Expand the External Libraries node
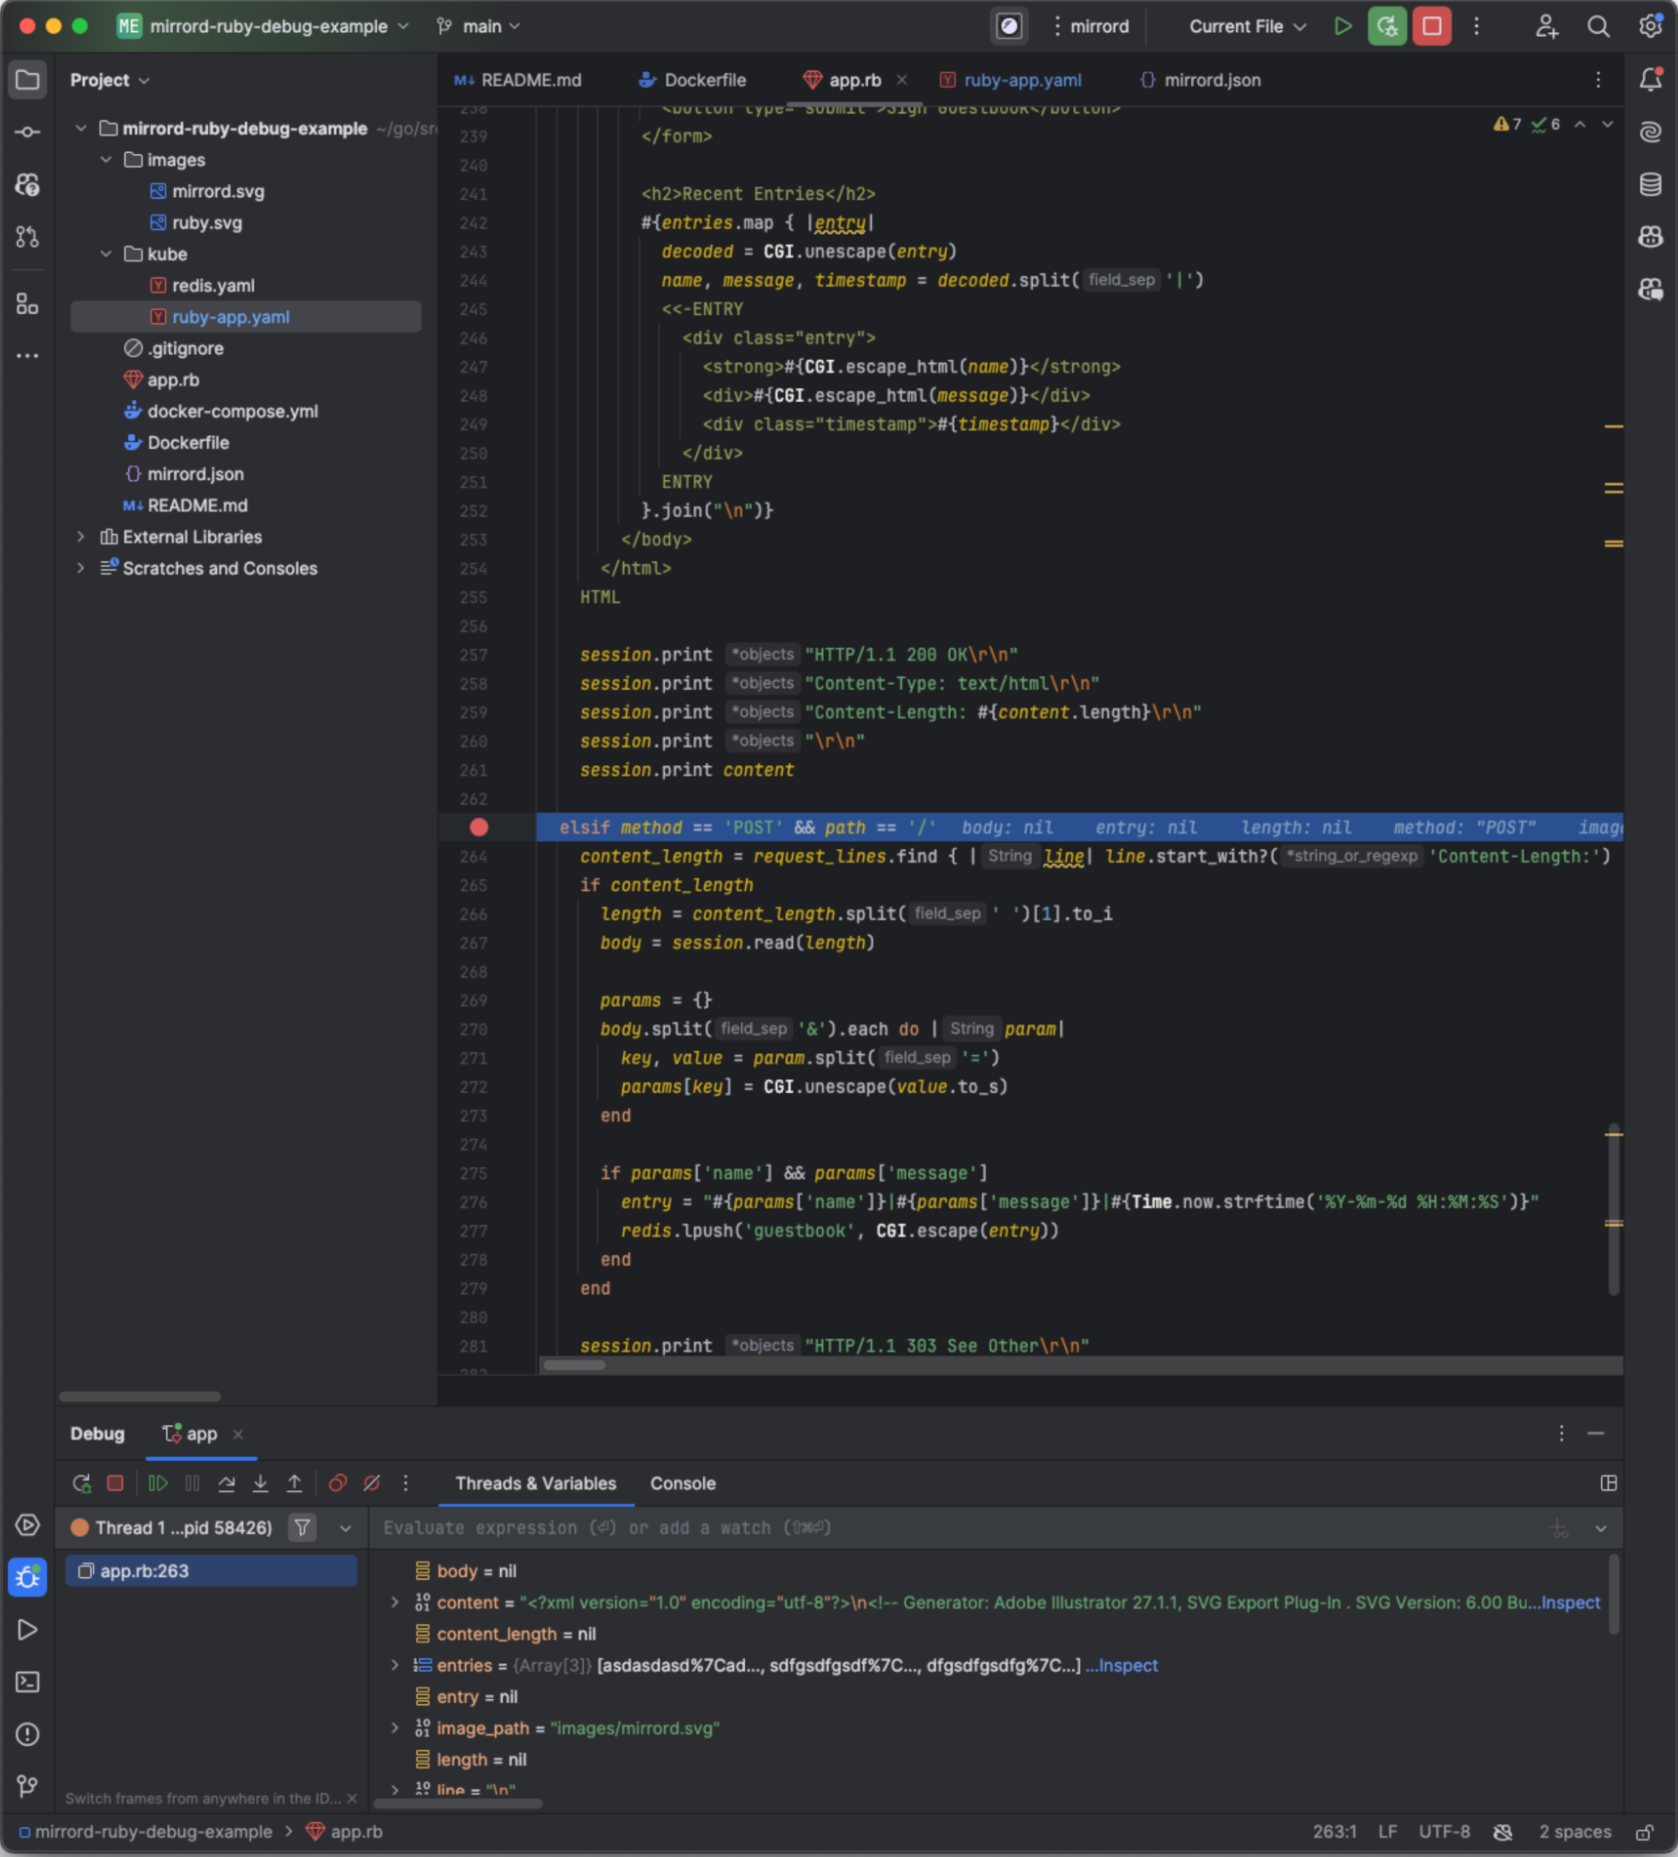 coord(81,537)
